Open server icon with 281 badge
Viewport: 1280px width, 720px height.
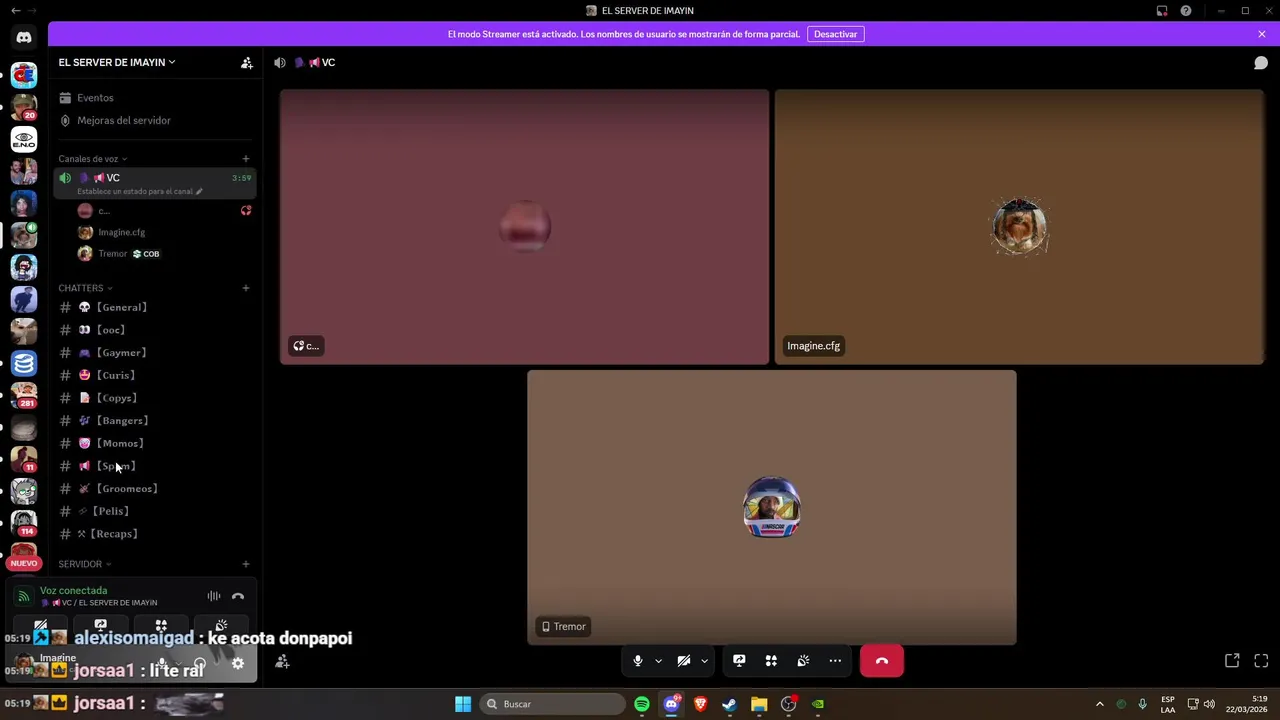24,395
